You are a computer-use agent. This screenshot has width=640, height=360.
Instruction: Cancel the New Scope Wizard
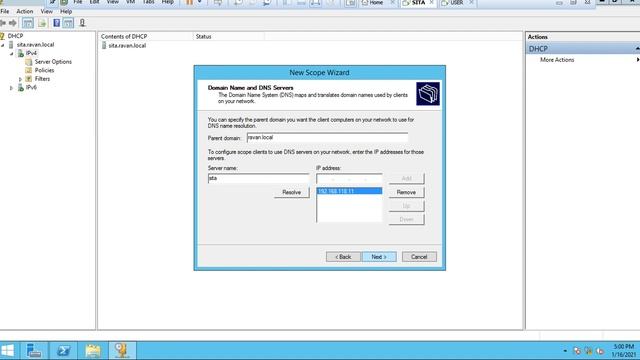pyautogui.click(x=419, y=257)
